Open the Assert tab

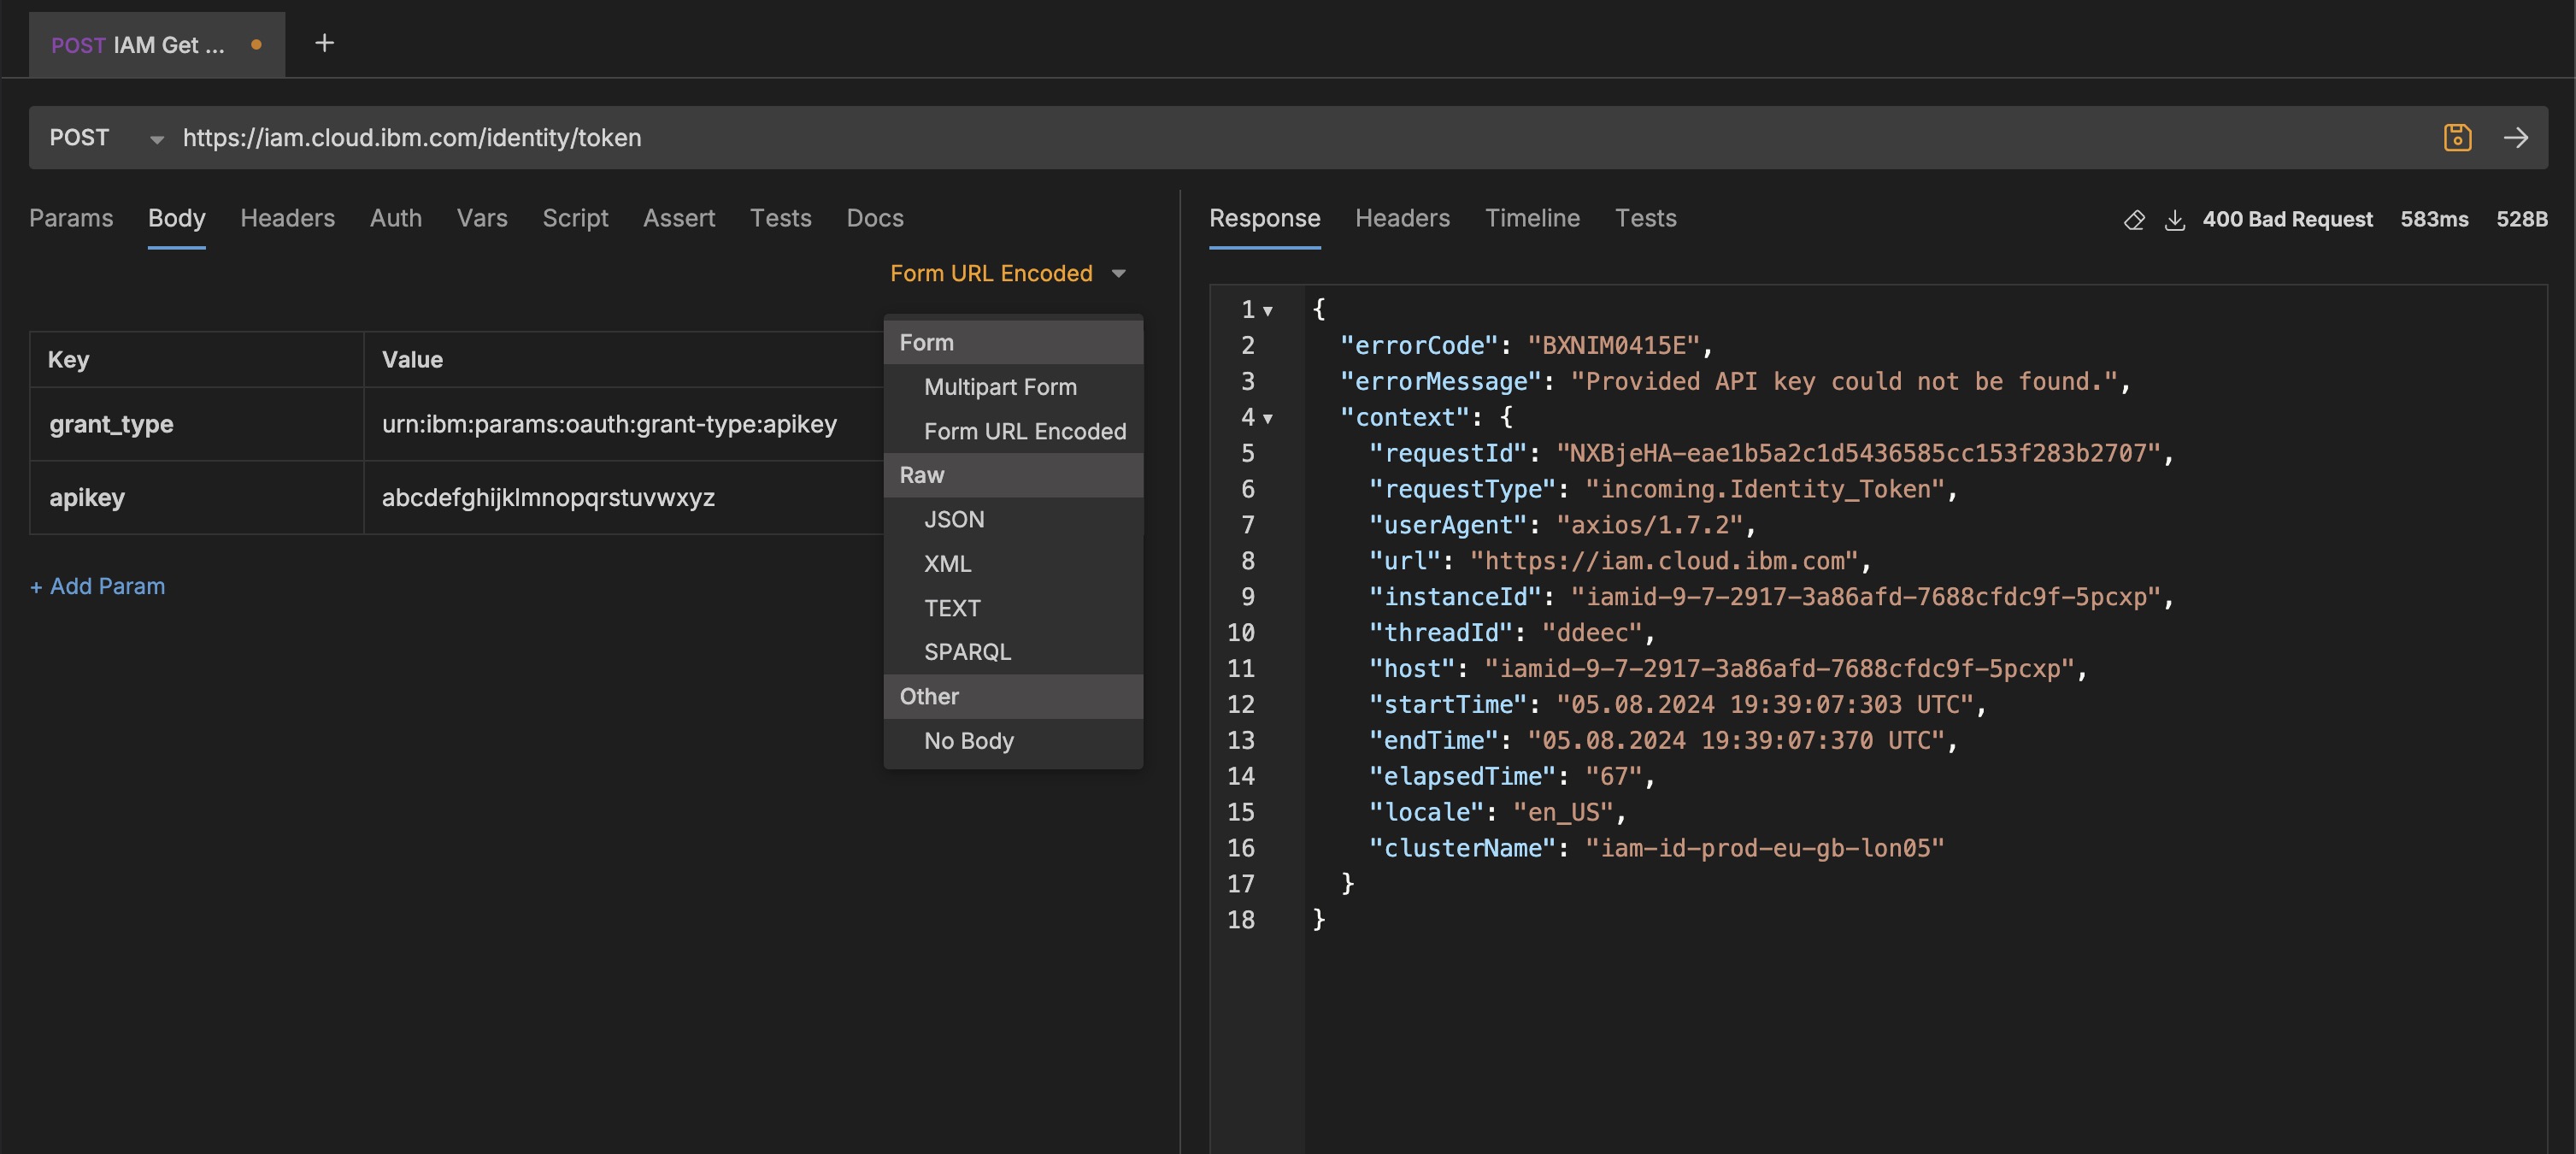[679, 218]
